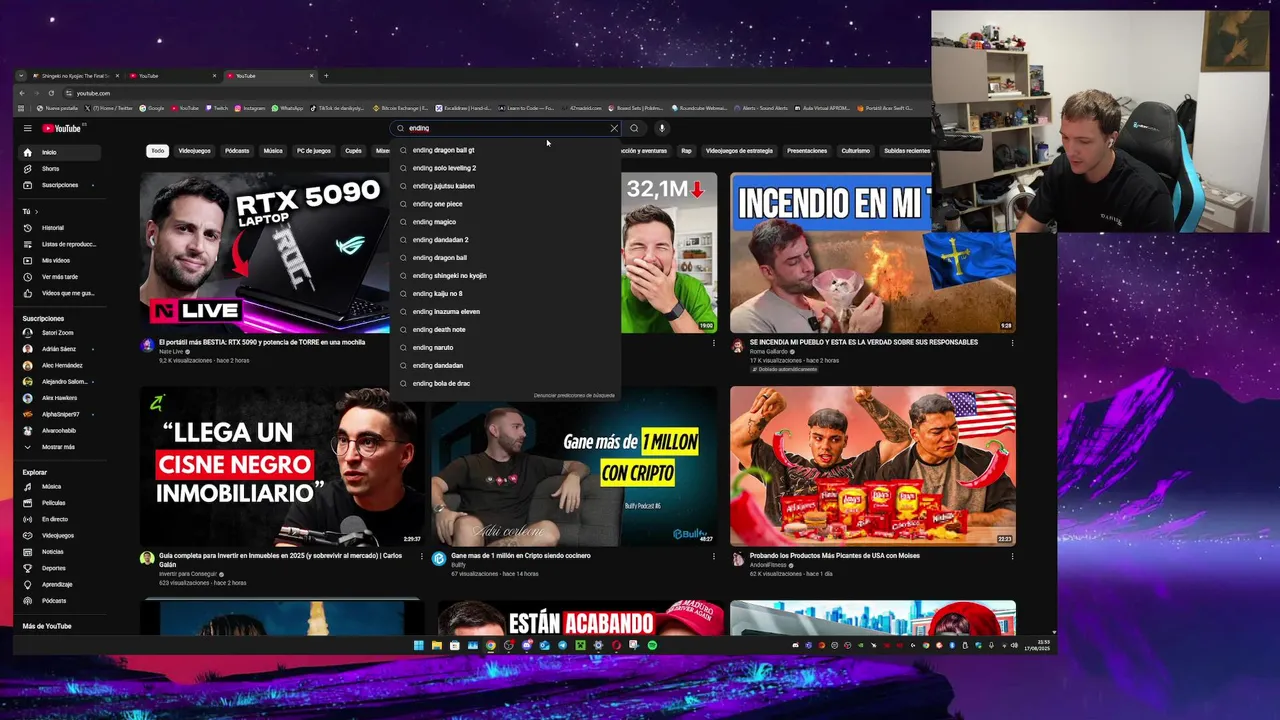Open Alex Hawkers subscription channel
Viewport: 1280px width, 720px height.
pyautogui.click(x=60, y=398)
